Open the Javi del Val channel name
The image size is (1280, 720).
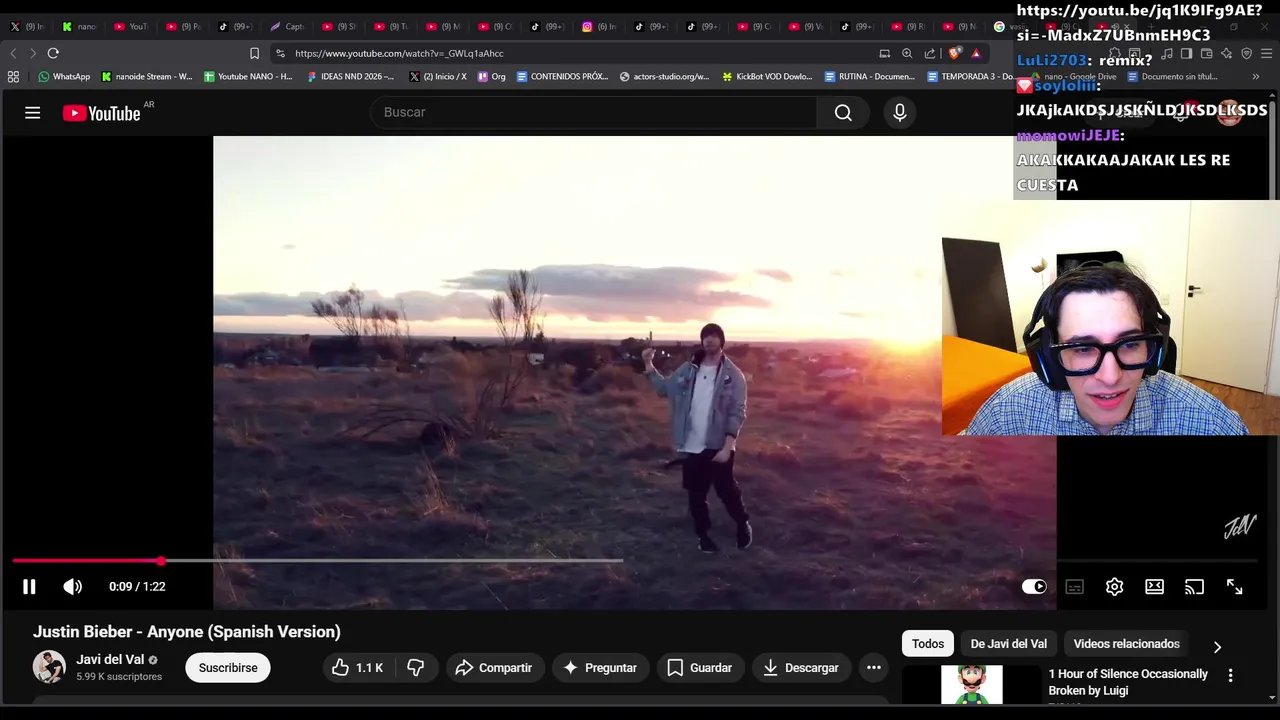(x=110, y=660)
